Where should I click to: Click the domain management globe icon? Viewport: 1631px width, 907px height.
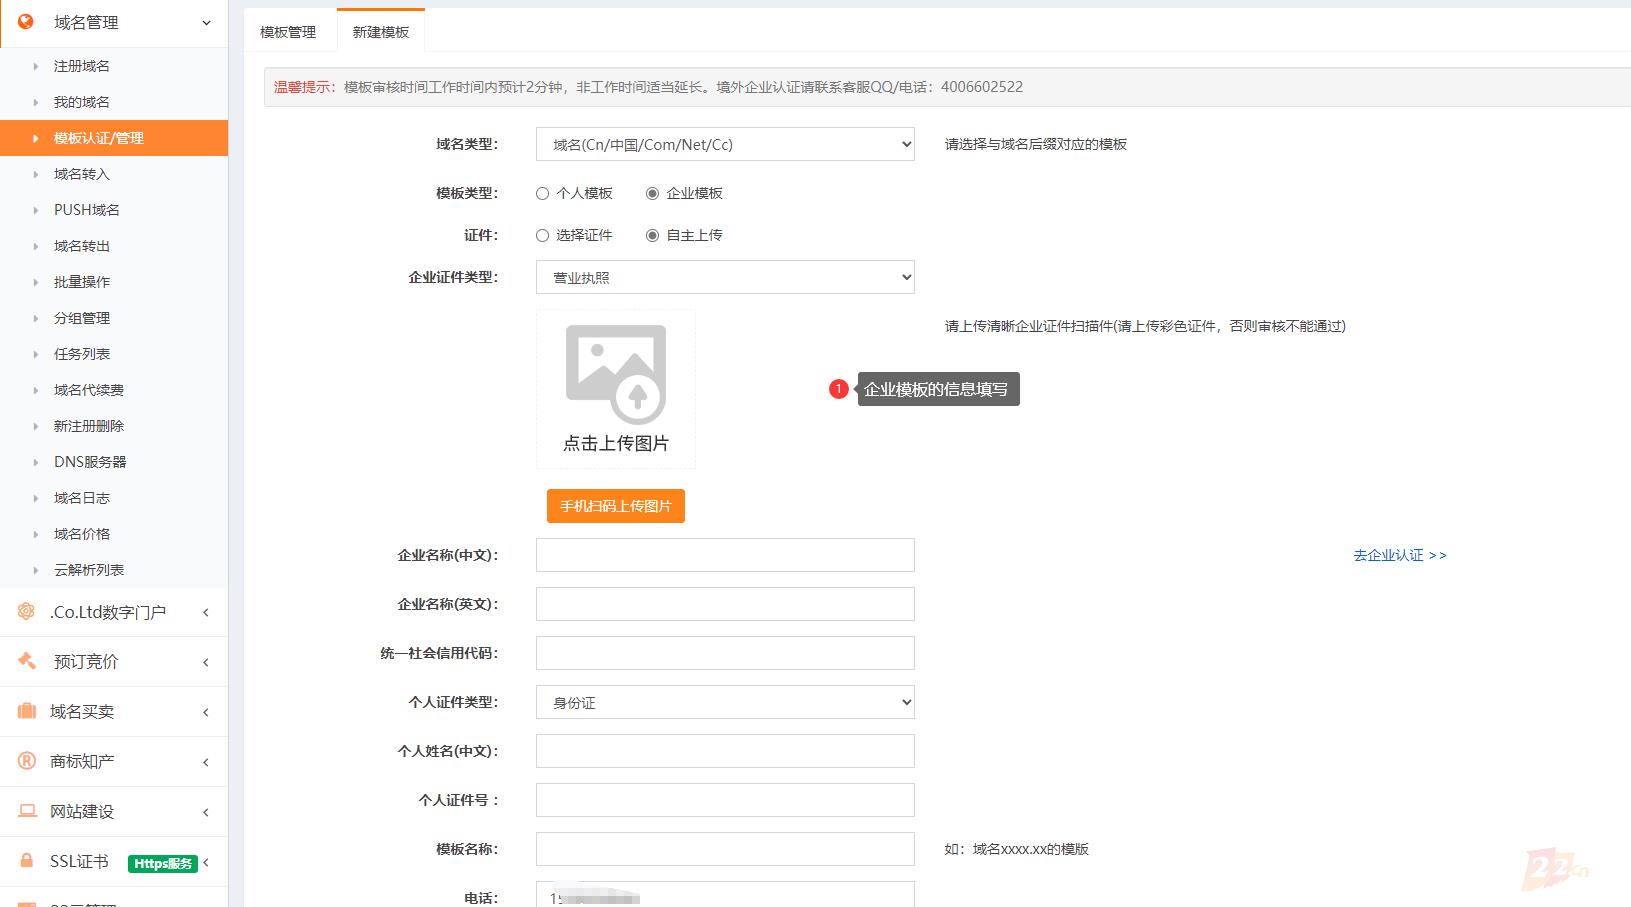(x=26, y=21)
